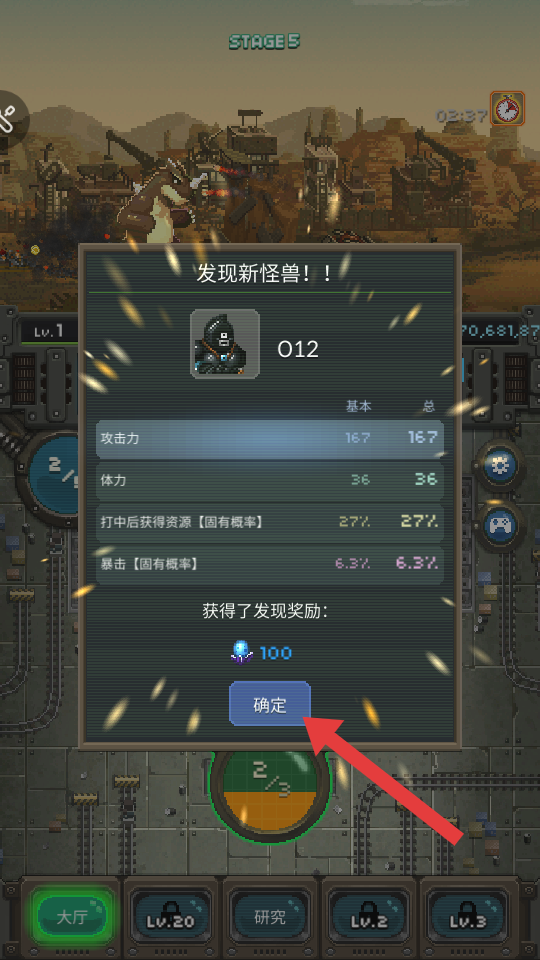Tap the blue 2/ gauge on left

(x=52, y=476)
